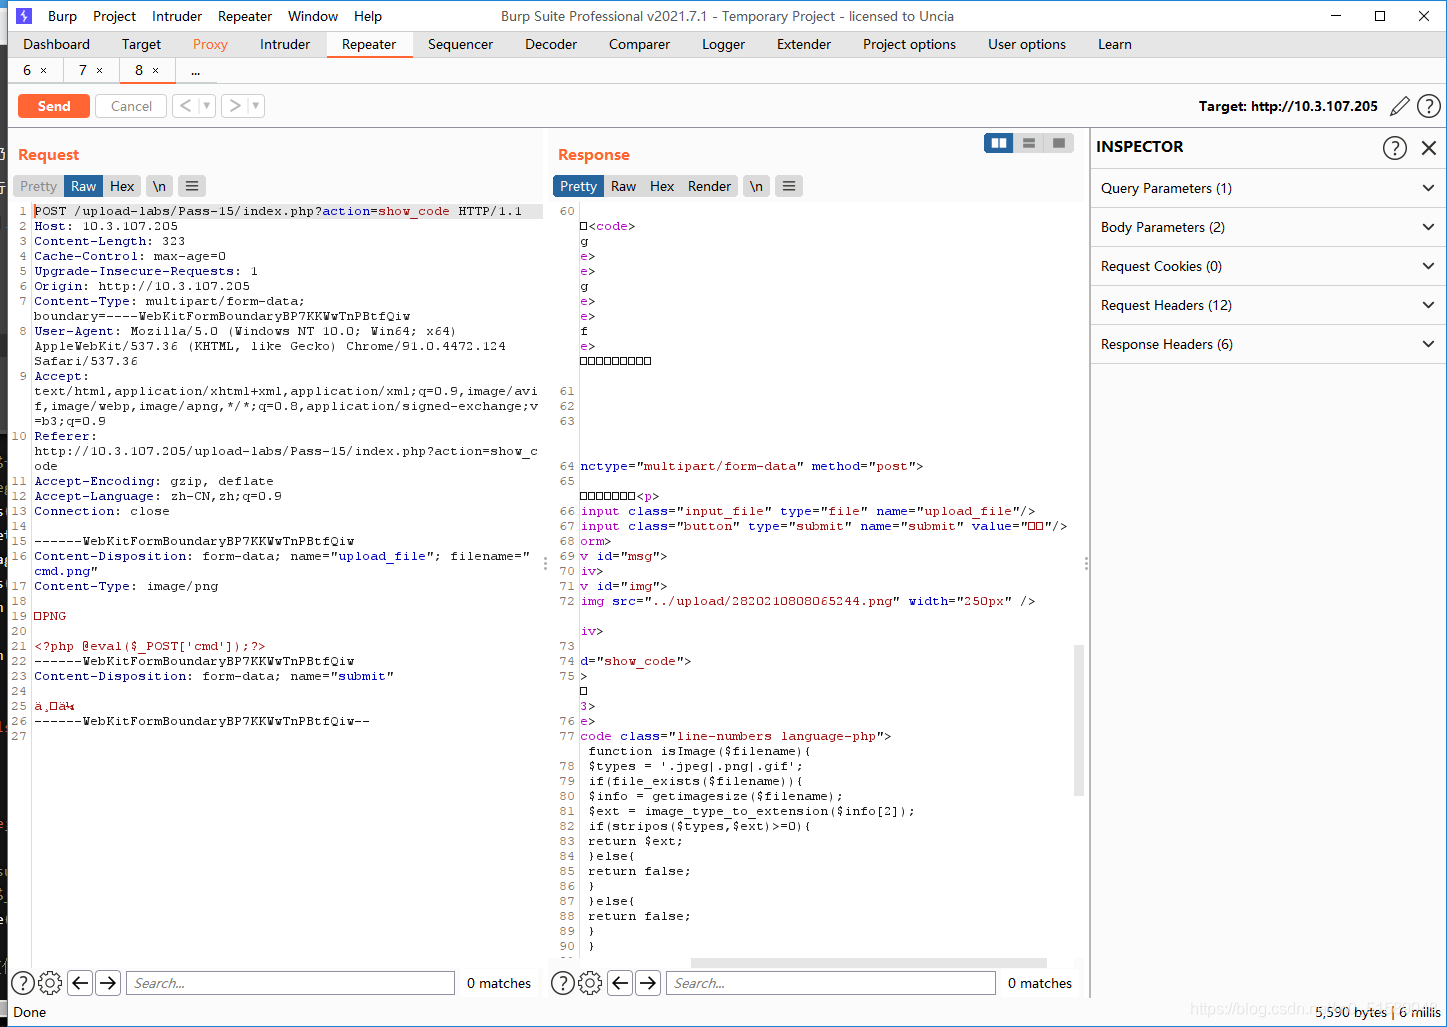Select side-by-side request/response layout
Screen dimensions: 1447x1027
pyautogui.click(x=999, y=143)
